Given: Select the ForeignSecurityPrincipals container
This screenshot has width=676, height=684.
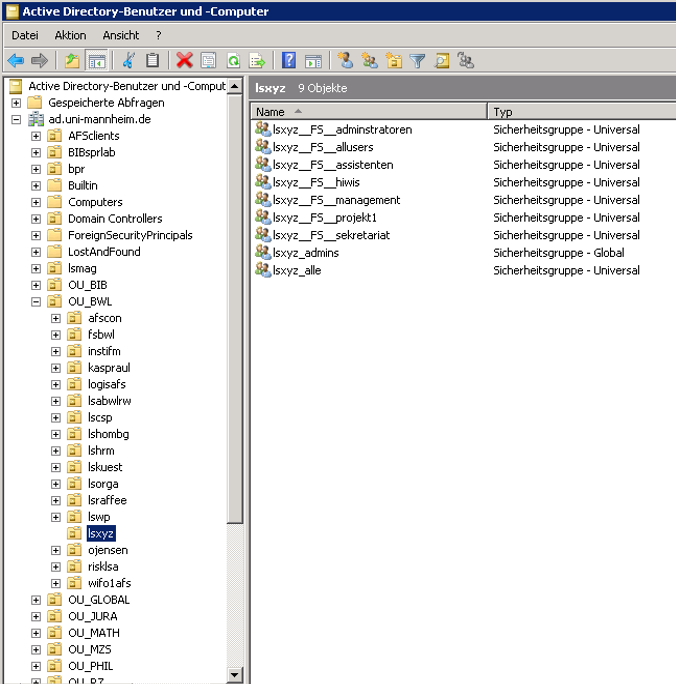Looking at the screenshot, I should (130, 235).
